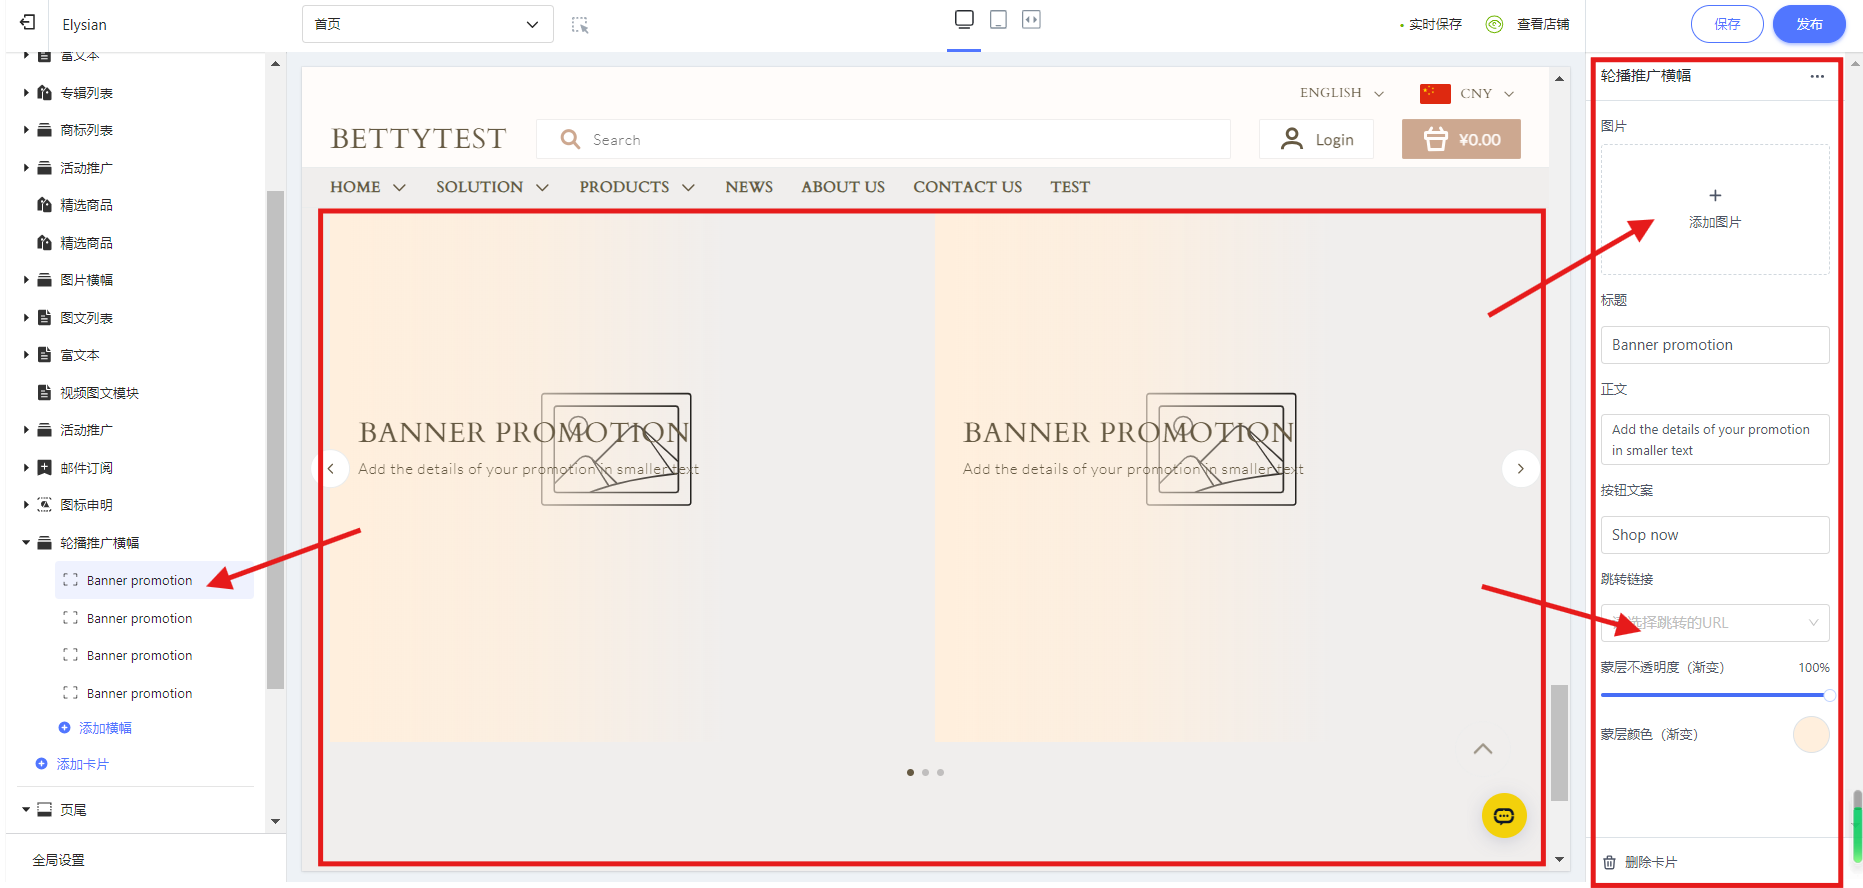Image resolution: width=1863 pixels, height=888 pixels.
Task: Click the 蒙层不透明度 opacity slider
Action: [x=1714, y=695]
